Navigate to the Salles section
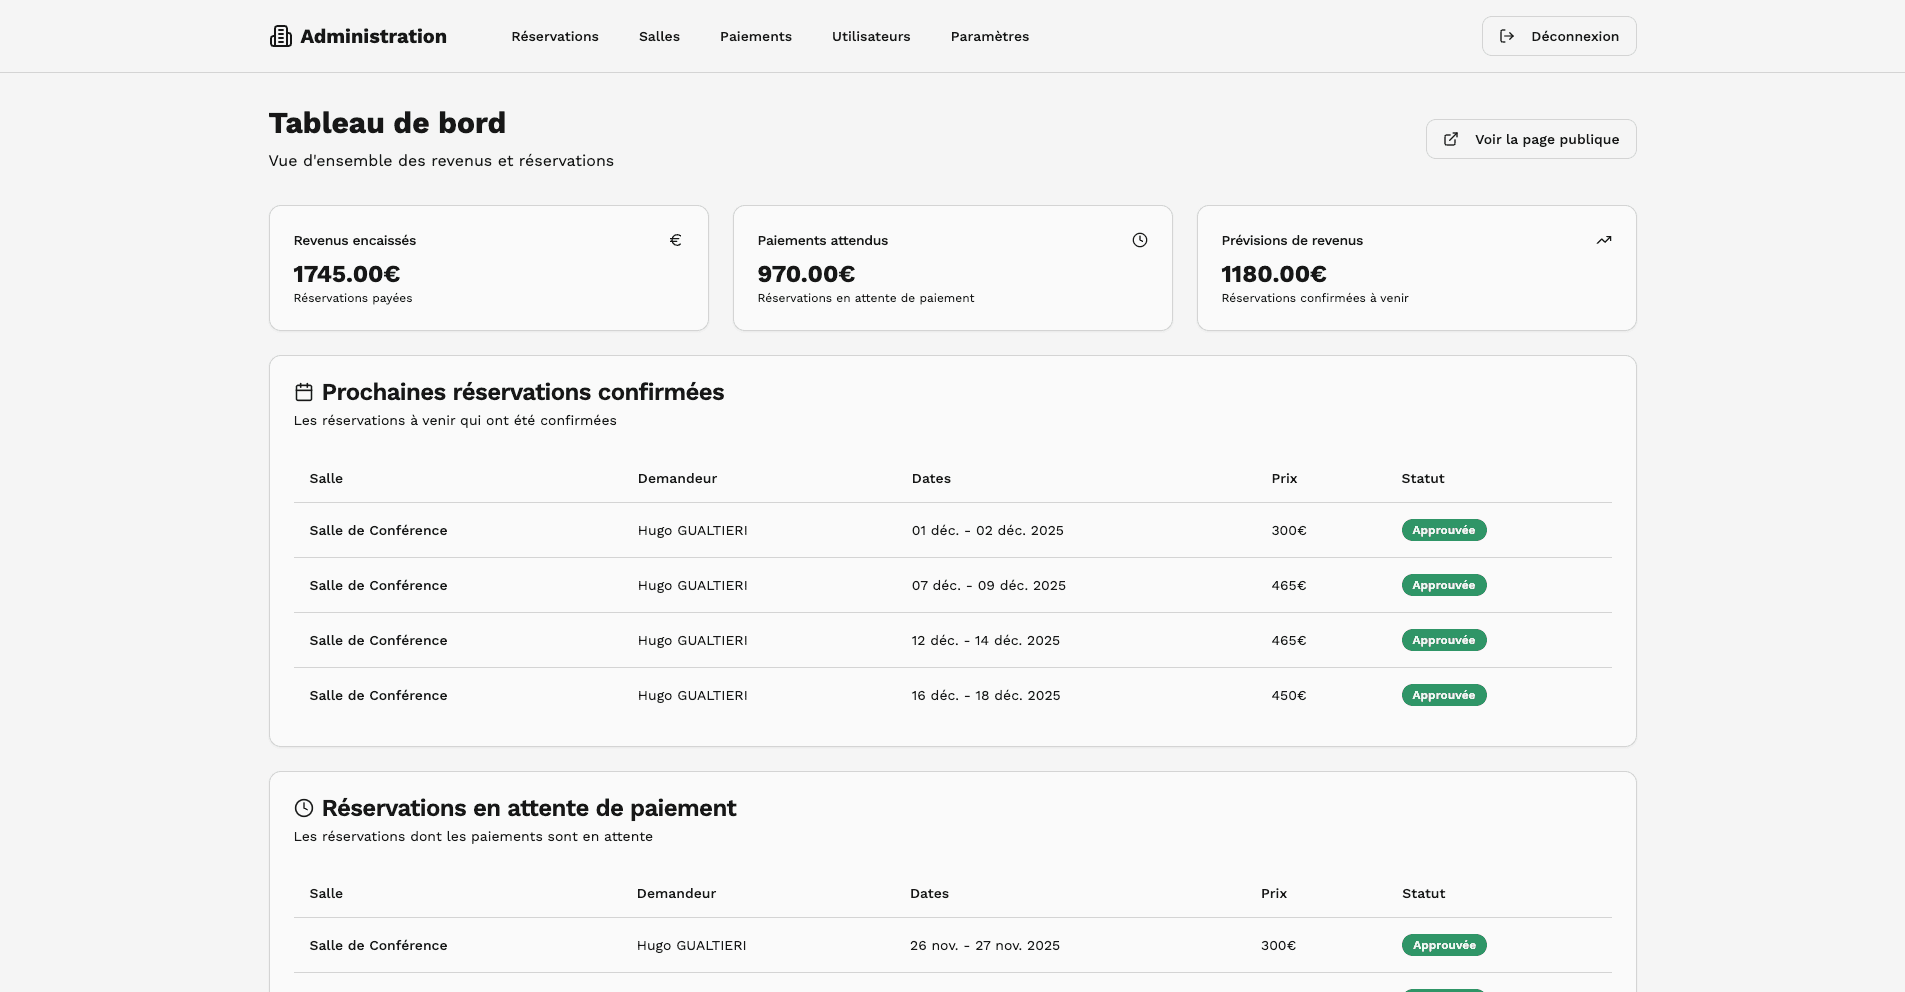Screen dimensions: 1905x992 click(659, 36)
